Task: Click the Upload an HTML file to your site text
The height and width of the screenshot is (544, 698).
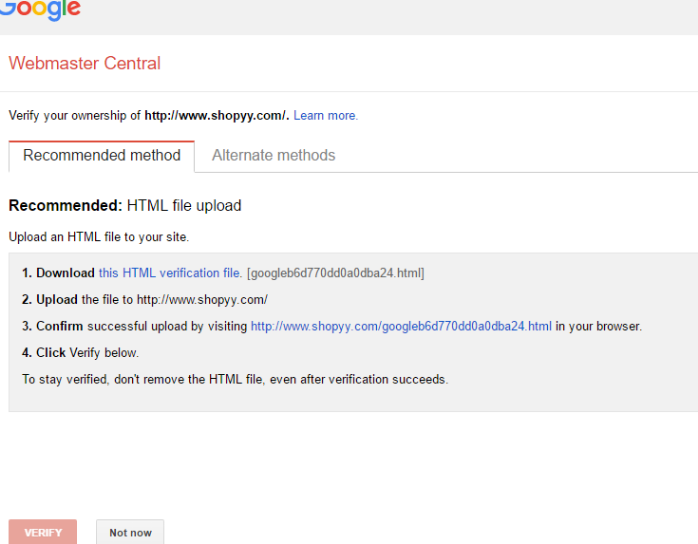Action: (99, 237)
